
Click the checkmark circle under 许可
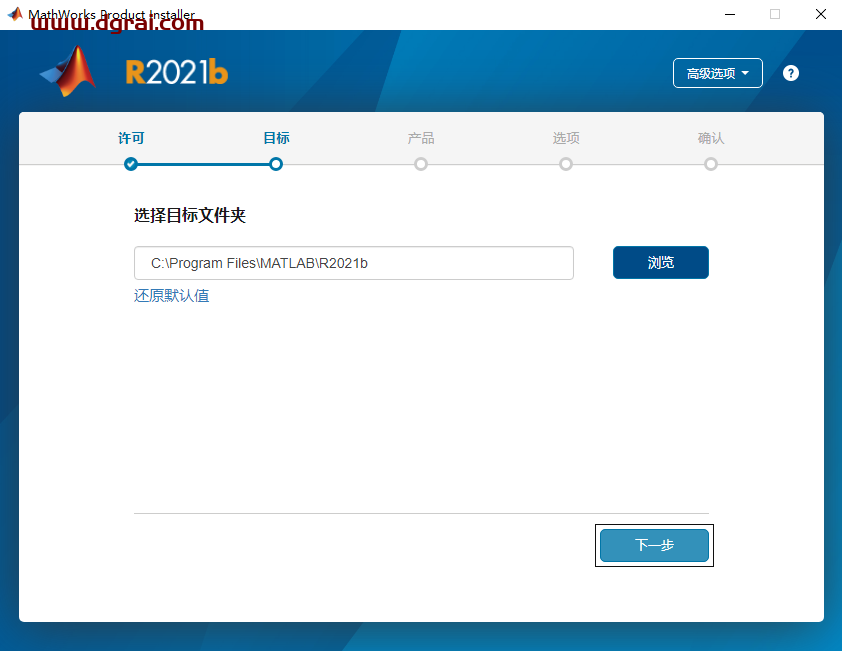pyautogui.click(x=131, y=164)
